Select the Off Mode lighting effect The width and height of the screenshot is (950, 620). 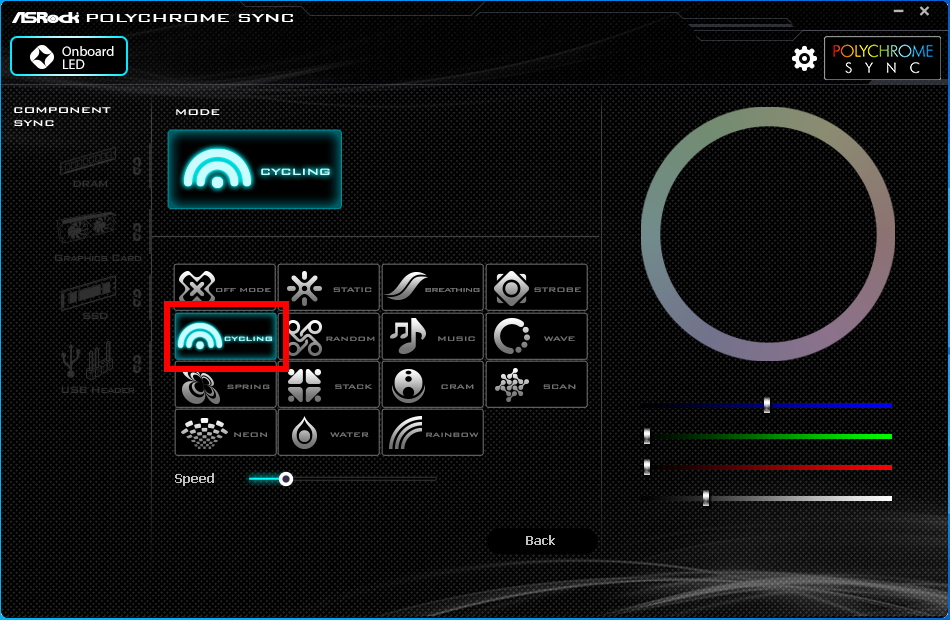225,287
